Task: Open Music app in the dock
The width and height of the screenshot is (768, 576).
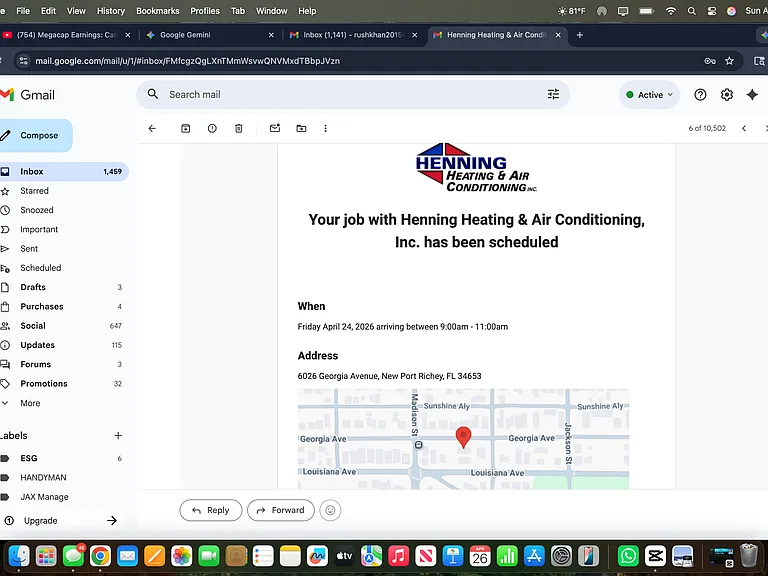Action: tap(398, 556)
